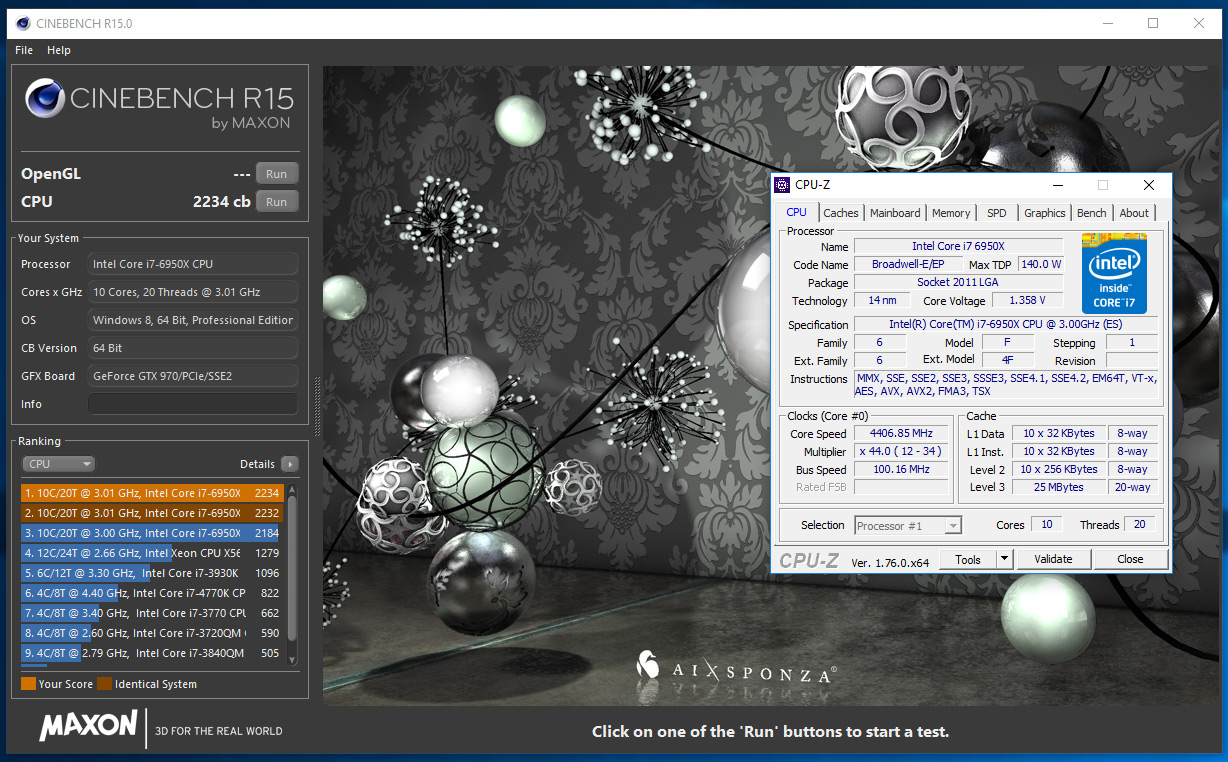The image size is (1228, 762).
Task: Click the ranking scrollbar down arrow
Action: 292,659
